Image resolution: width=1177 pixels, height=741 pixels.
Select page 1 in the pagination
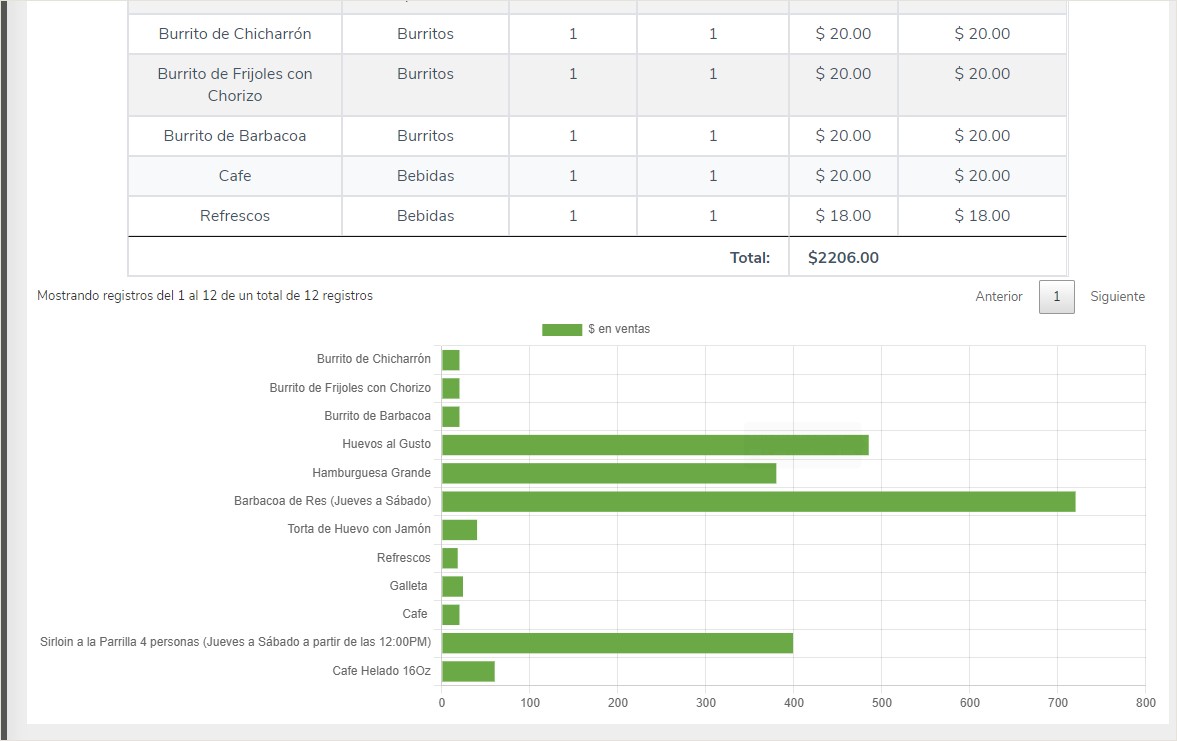(x=1056, y=297)
